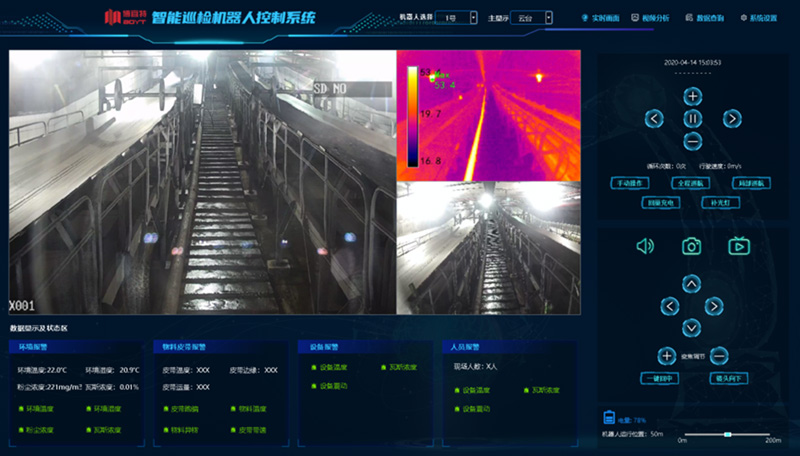The image size is (800, 456).
Task: Open the 视频分析 tab
Action: (654, 18)
